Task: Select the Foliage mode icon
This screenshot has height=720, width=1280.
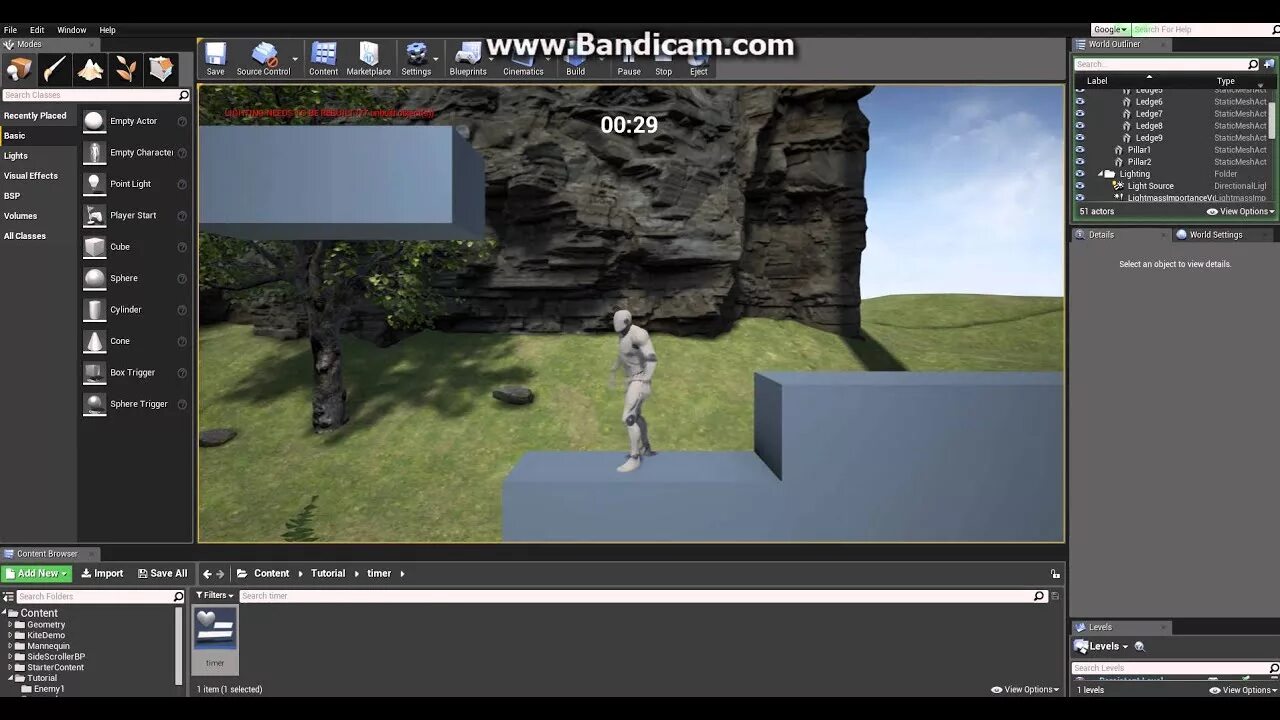Action: [126, 70]
